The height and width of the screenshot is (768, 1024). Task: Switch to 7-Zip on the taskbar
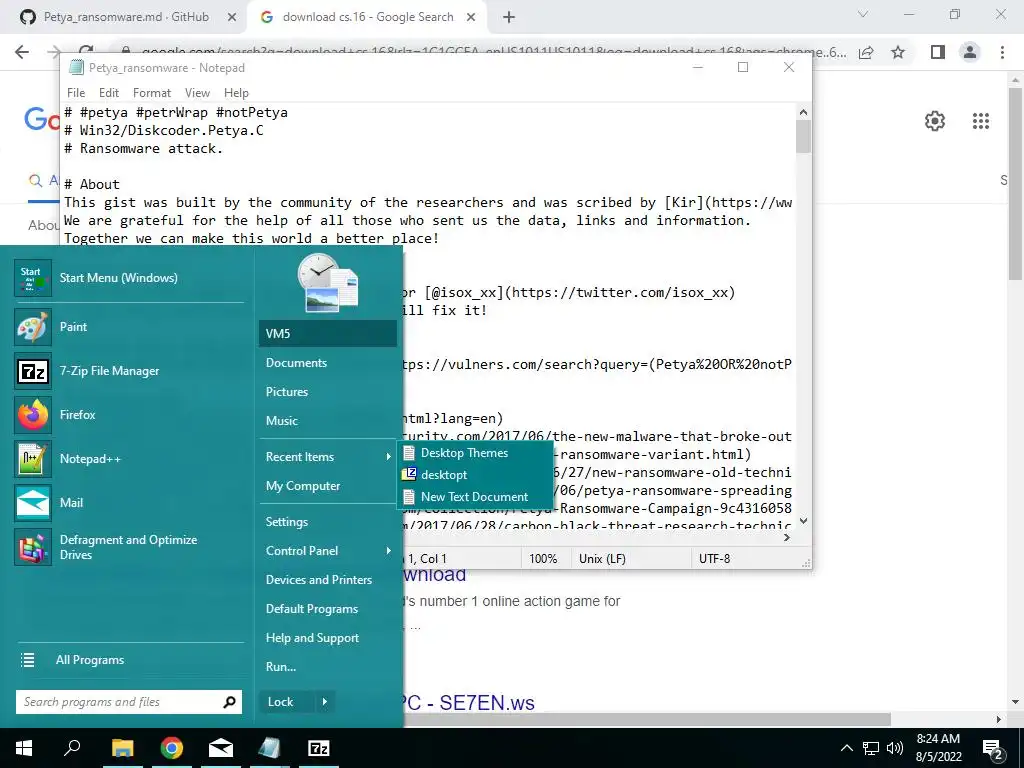coord(319,748)
